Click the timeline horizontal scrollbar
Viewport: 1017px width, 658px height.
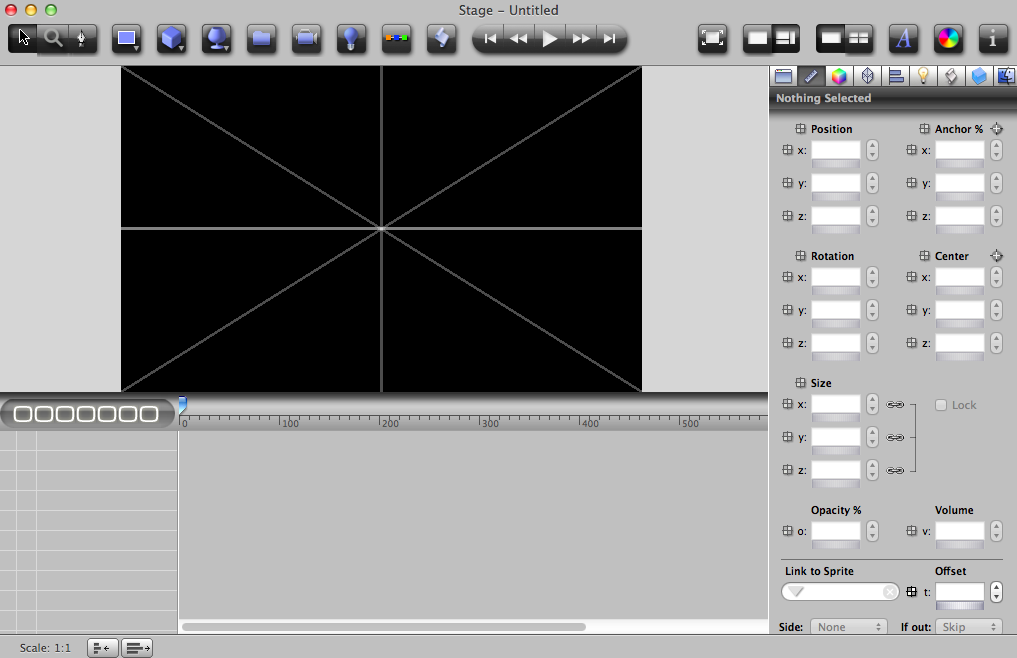384,627
